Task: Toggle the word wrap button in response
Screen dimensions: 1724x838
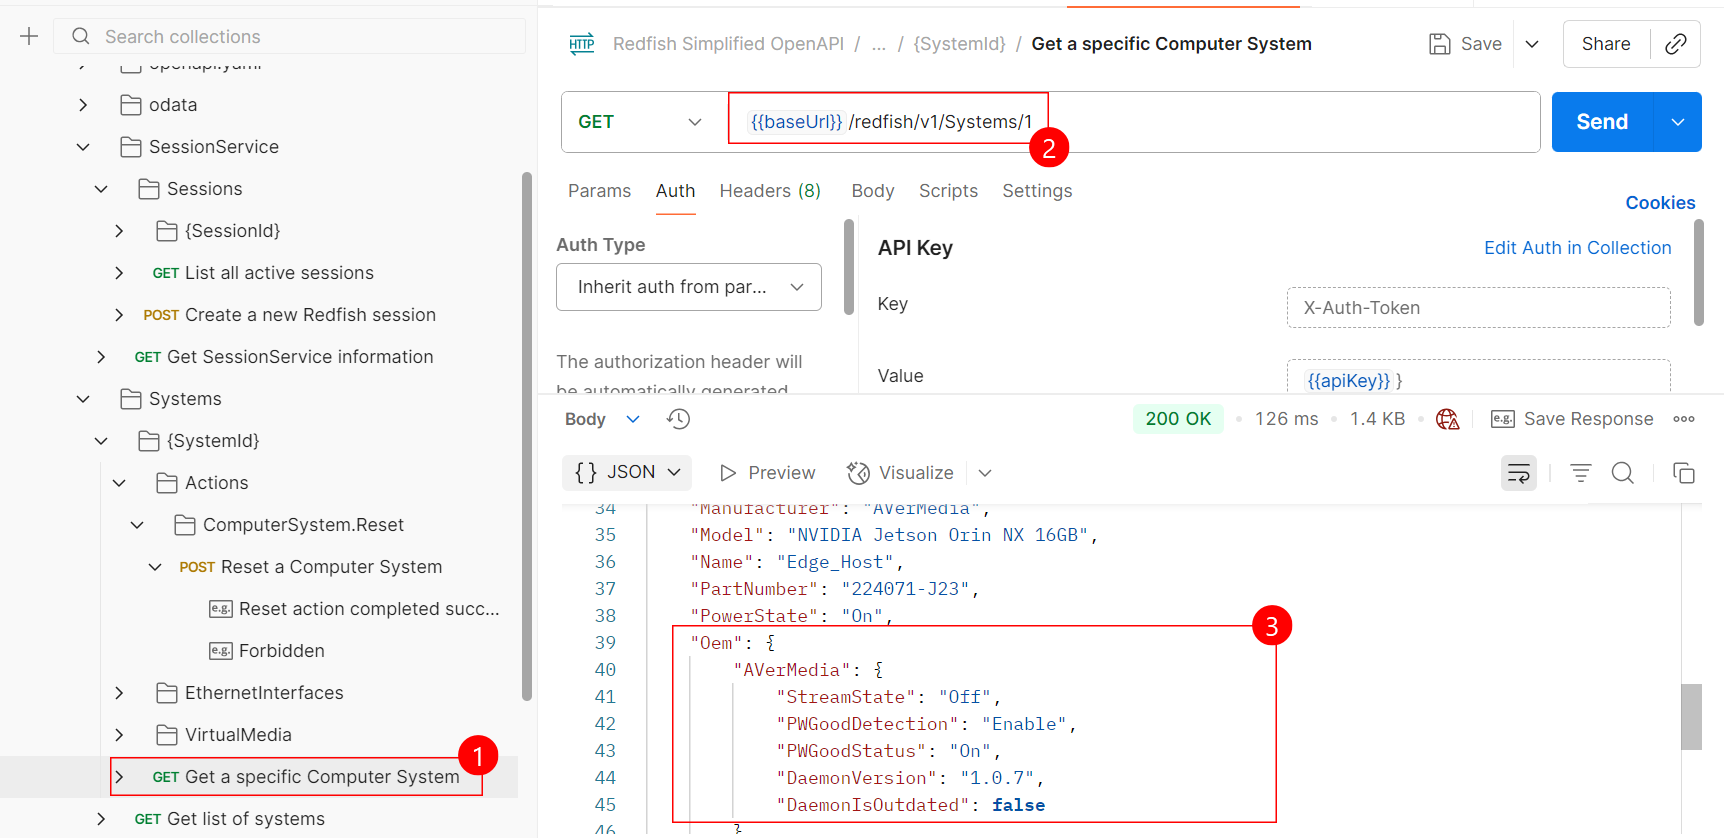Action: tap(1518, 473)
